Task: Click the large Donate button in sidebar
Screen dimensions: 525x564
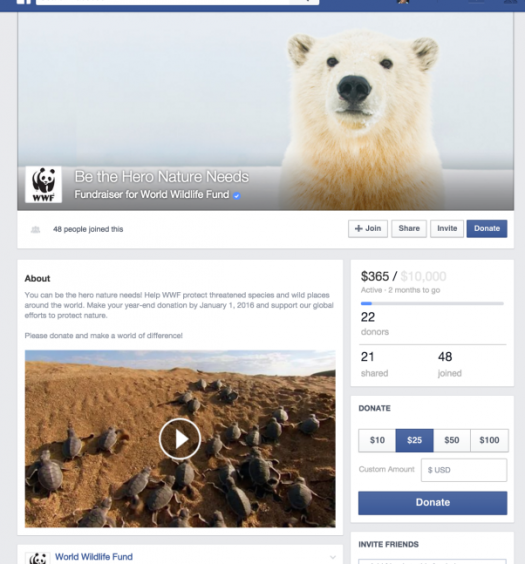Action: coord(433,503)
